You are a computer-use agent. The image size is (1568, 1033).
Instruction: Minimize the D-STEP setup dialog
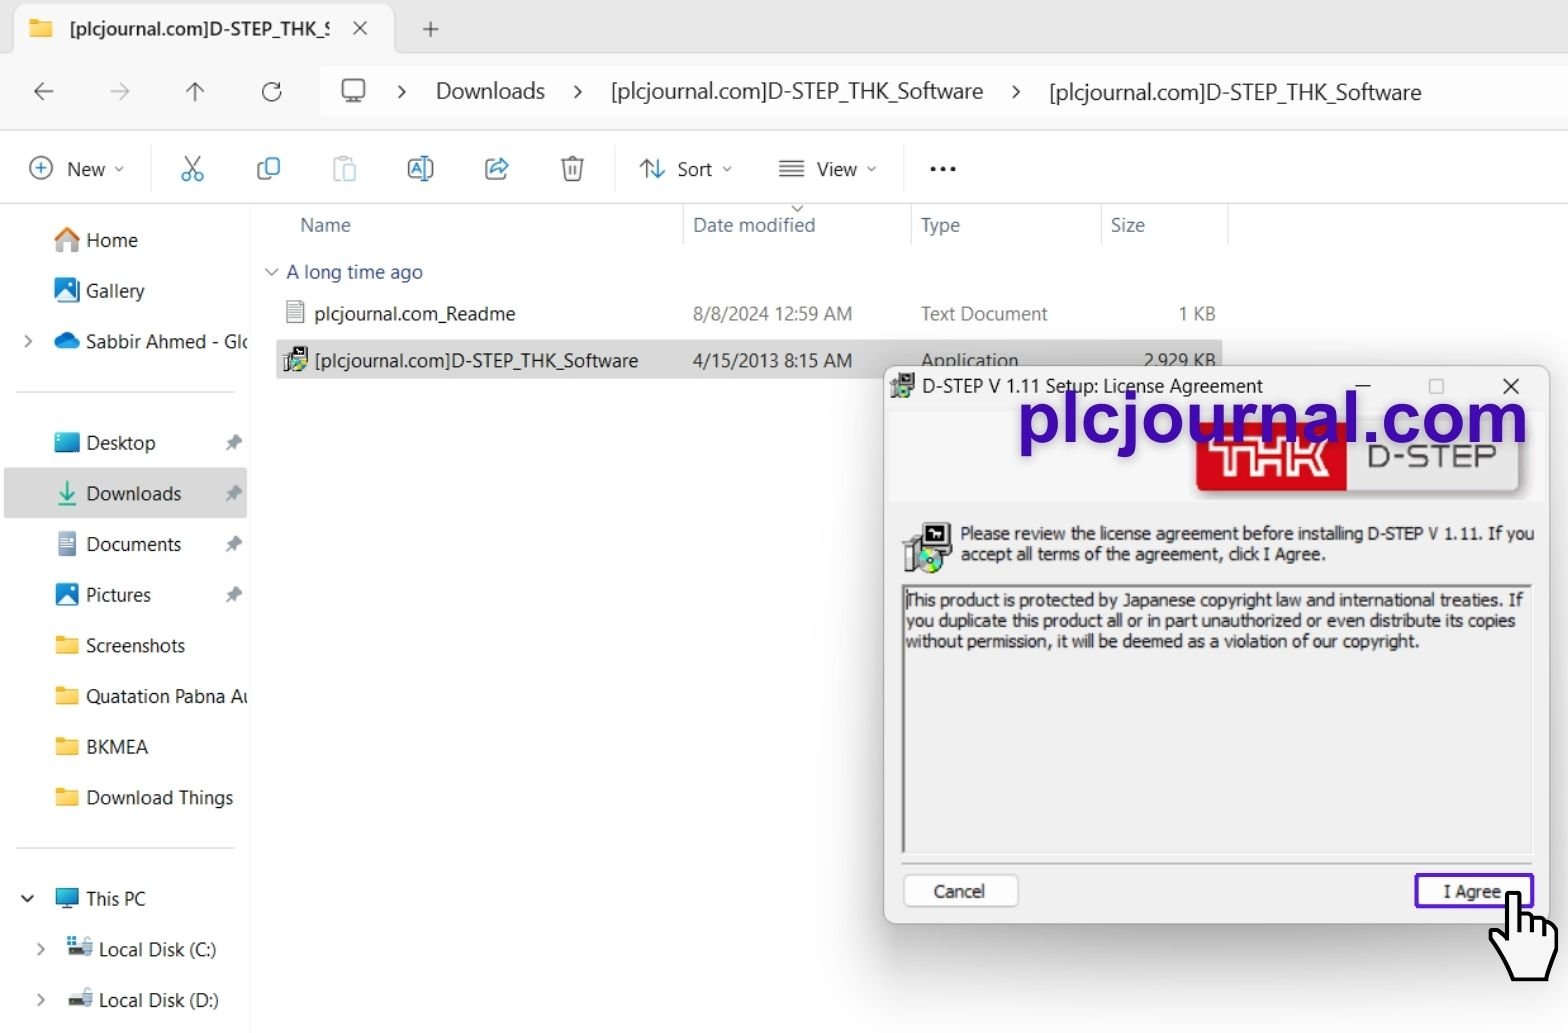(x=1362, y=386)
